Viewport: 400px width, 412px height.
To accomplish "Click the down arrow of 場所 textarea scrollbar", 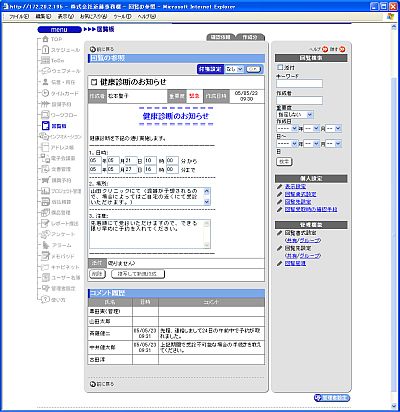I will click(x=207, y=202).
